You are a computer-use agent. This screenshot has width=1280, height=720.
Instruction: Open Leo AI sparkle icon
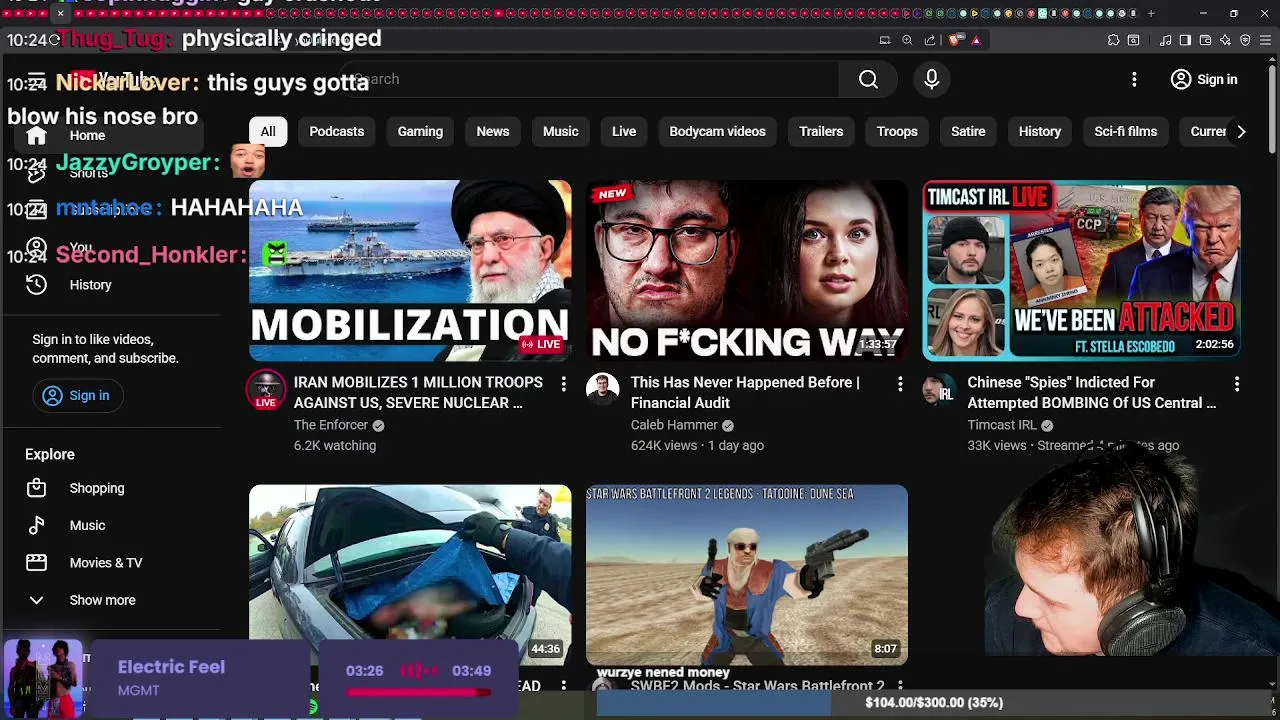tap(1225, 40)
